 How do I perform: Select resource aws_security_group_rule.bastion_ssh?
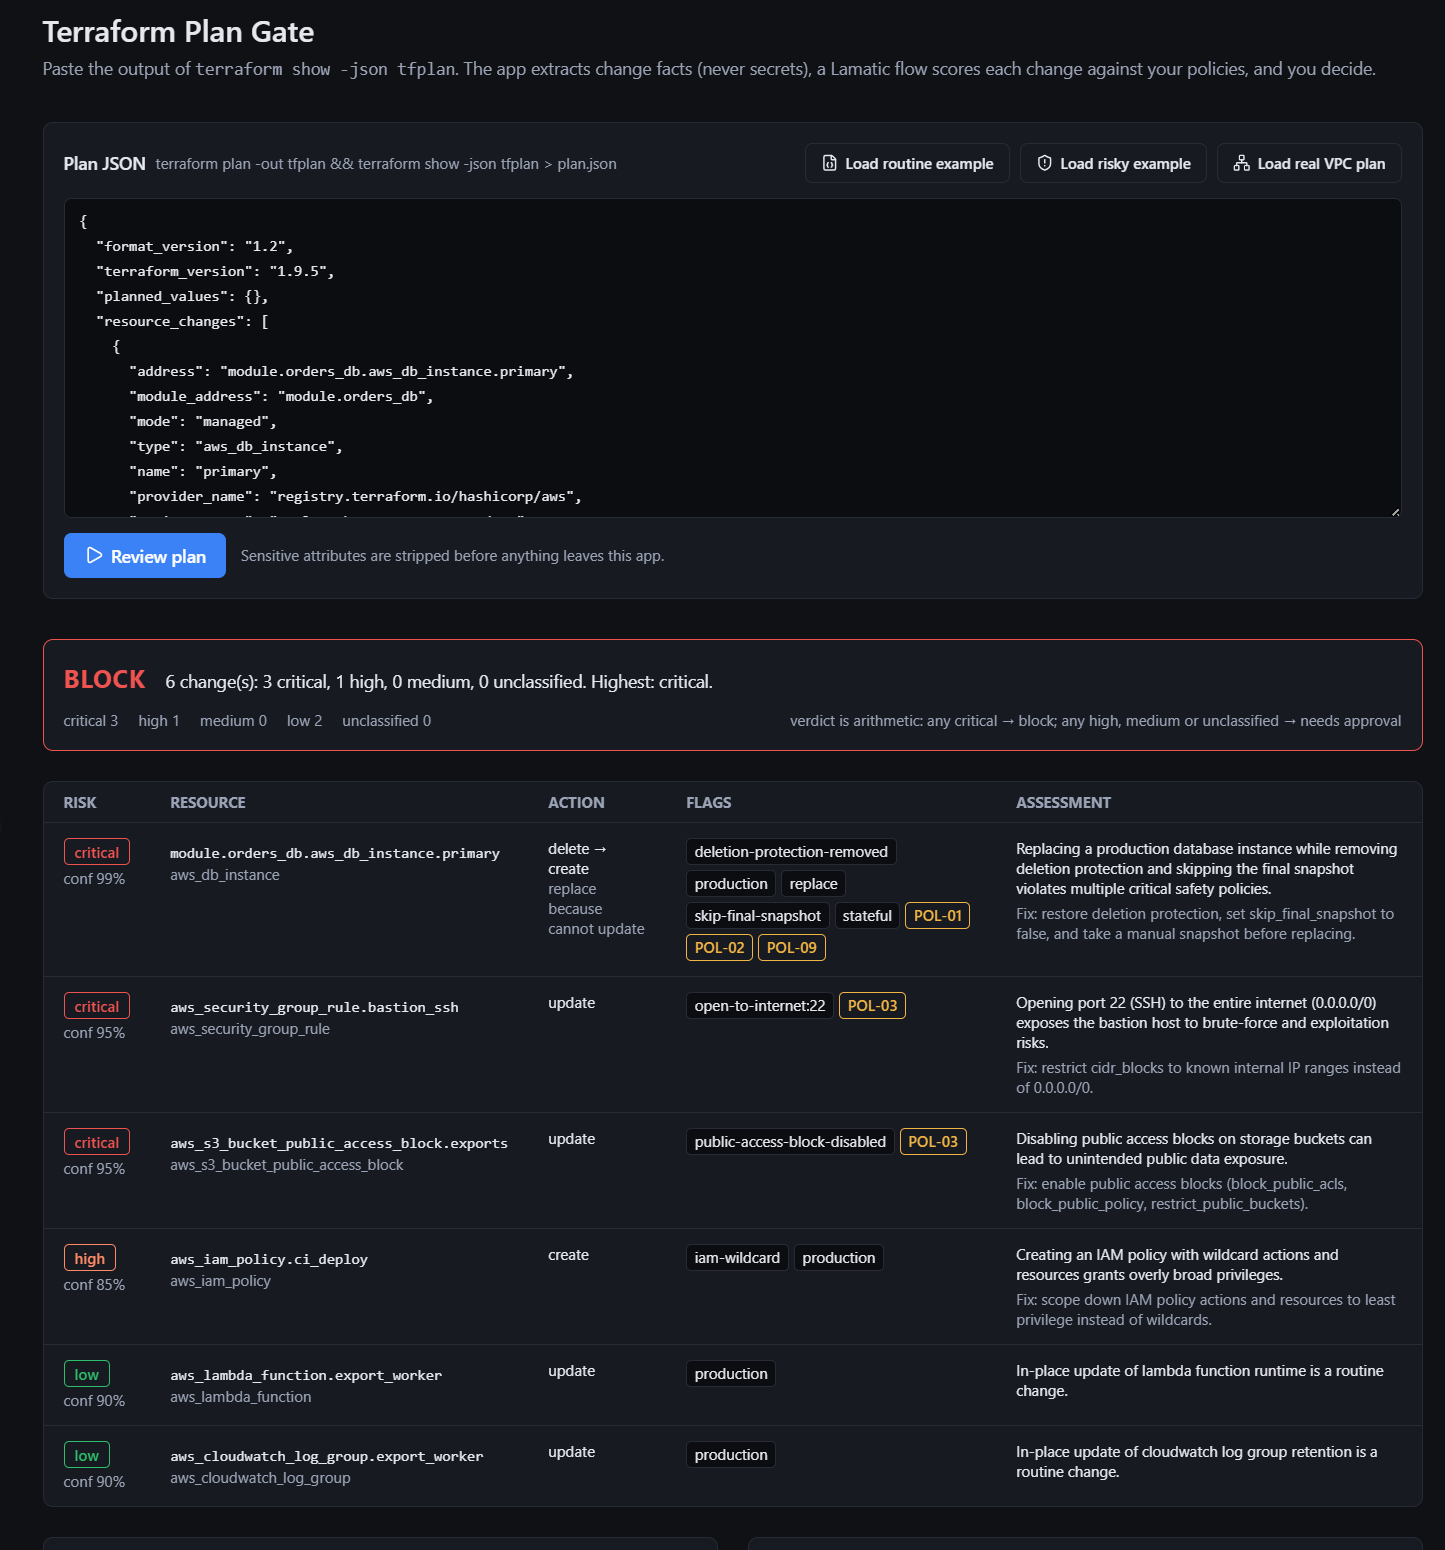pyautogui.click(x=314, y=1007)
